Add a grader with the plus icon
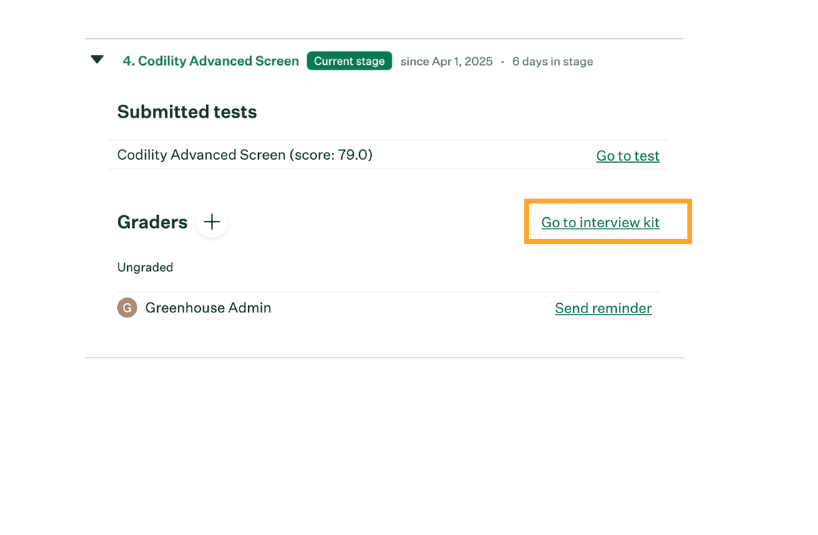 point(212,222)
